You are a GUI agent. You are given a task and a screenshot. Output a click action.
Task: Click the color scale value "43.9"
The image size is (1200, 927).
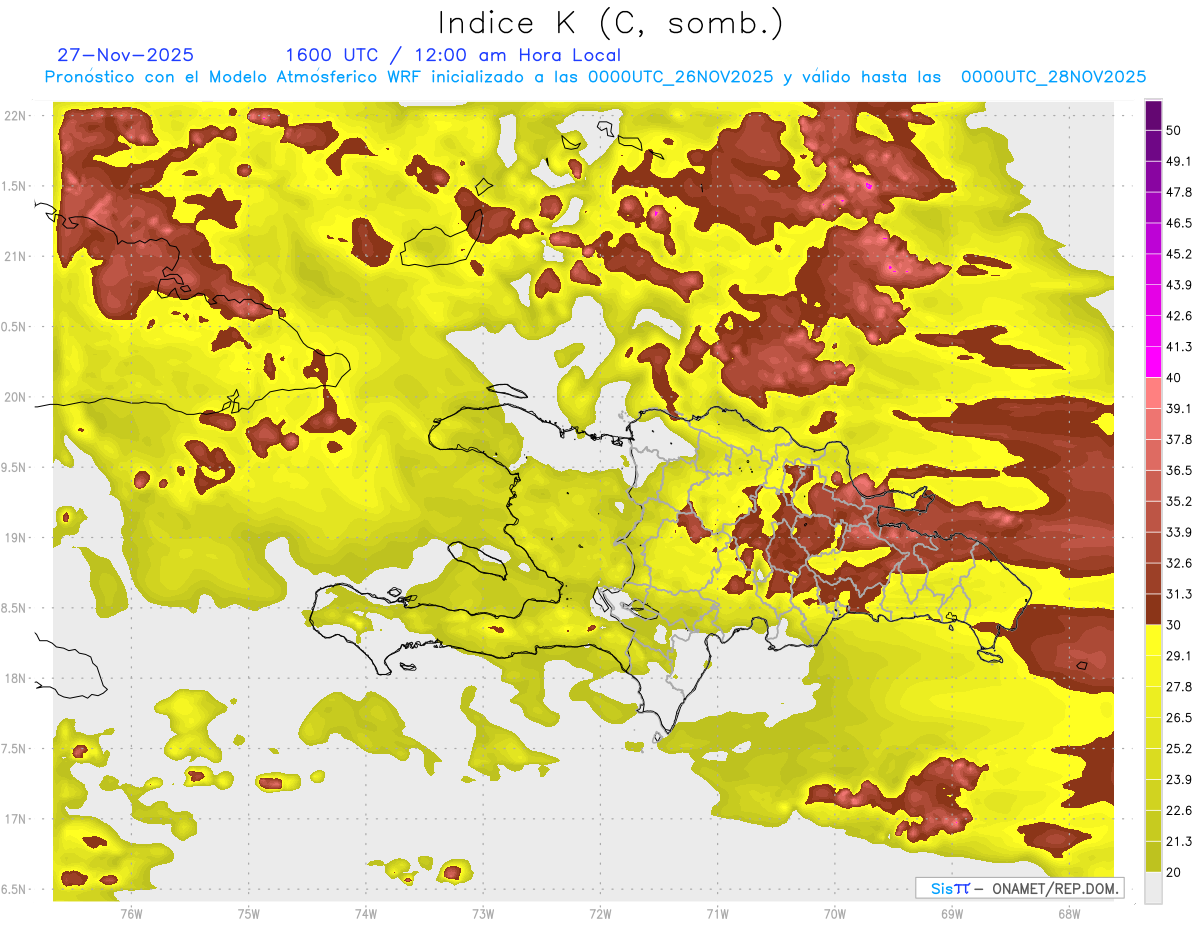coord(1179,285)
